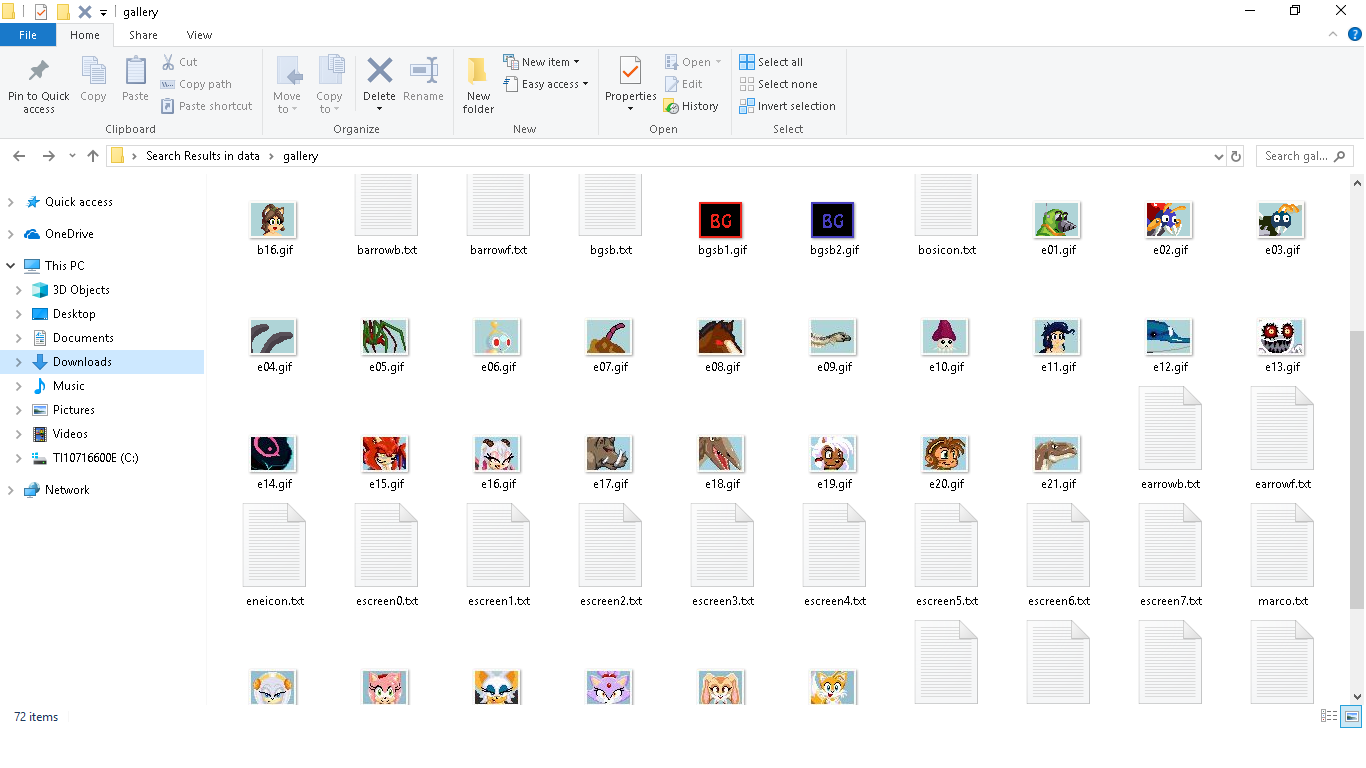
Task: Open the File menu
Action: [28, 35]
